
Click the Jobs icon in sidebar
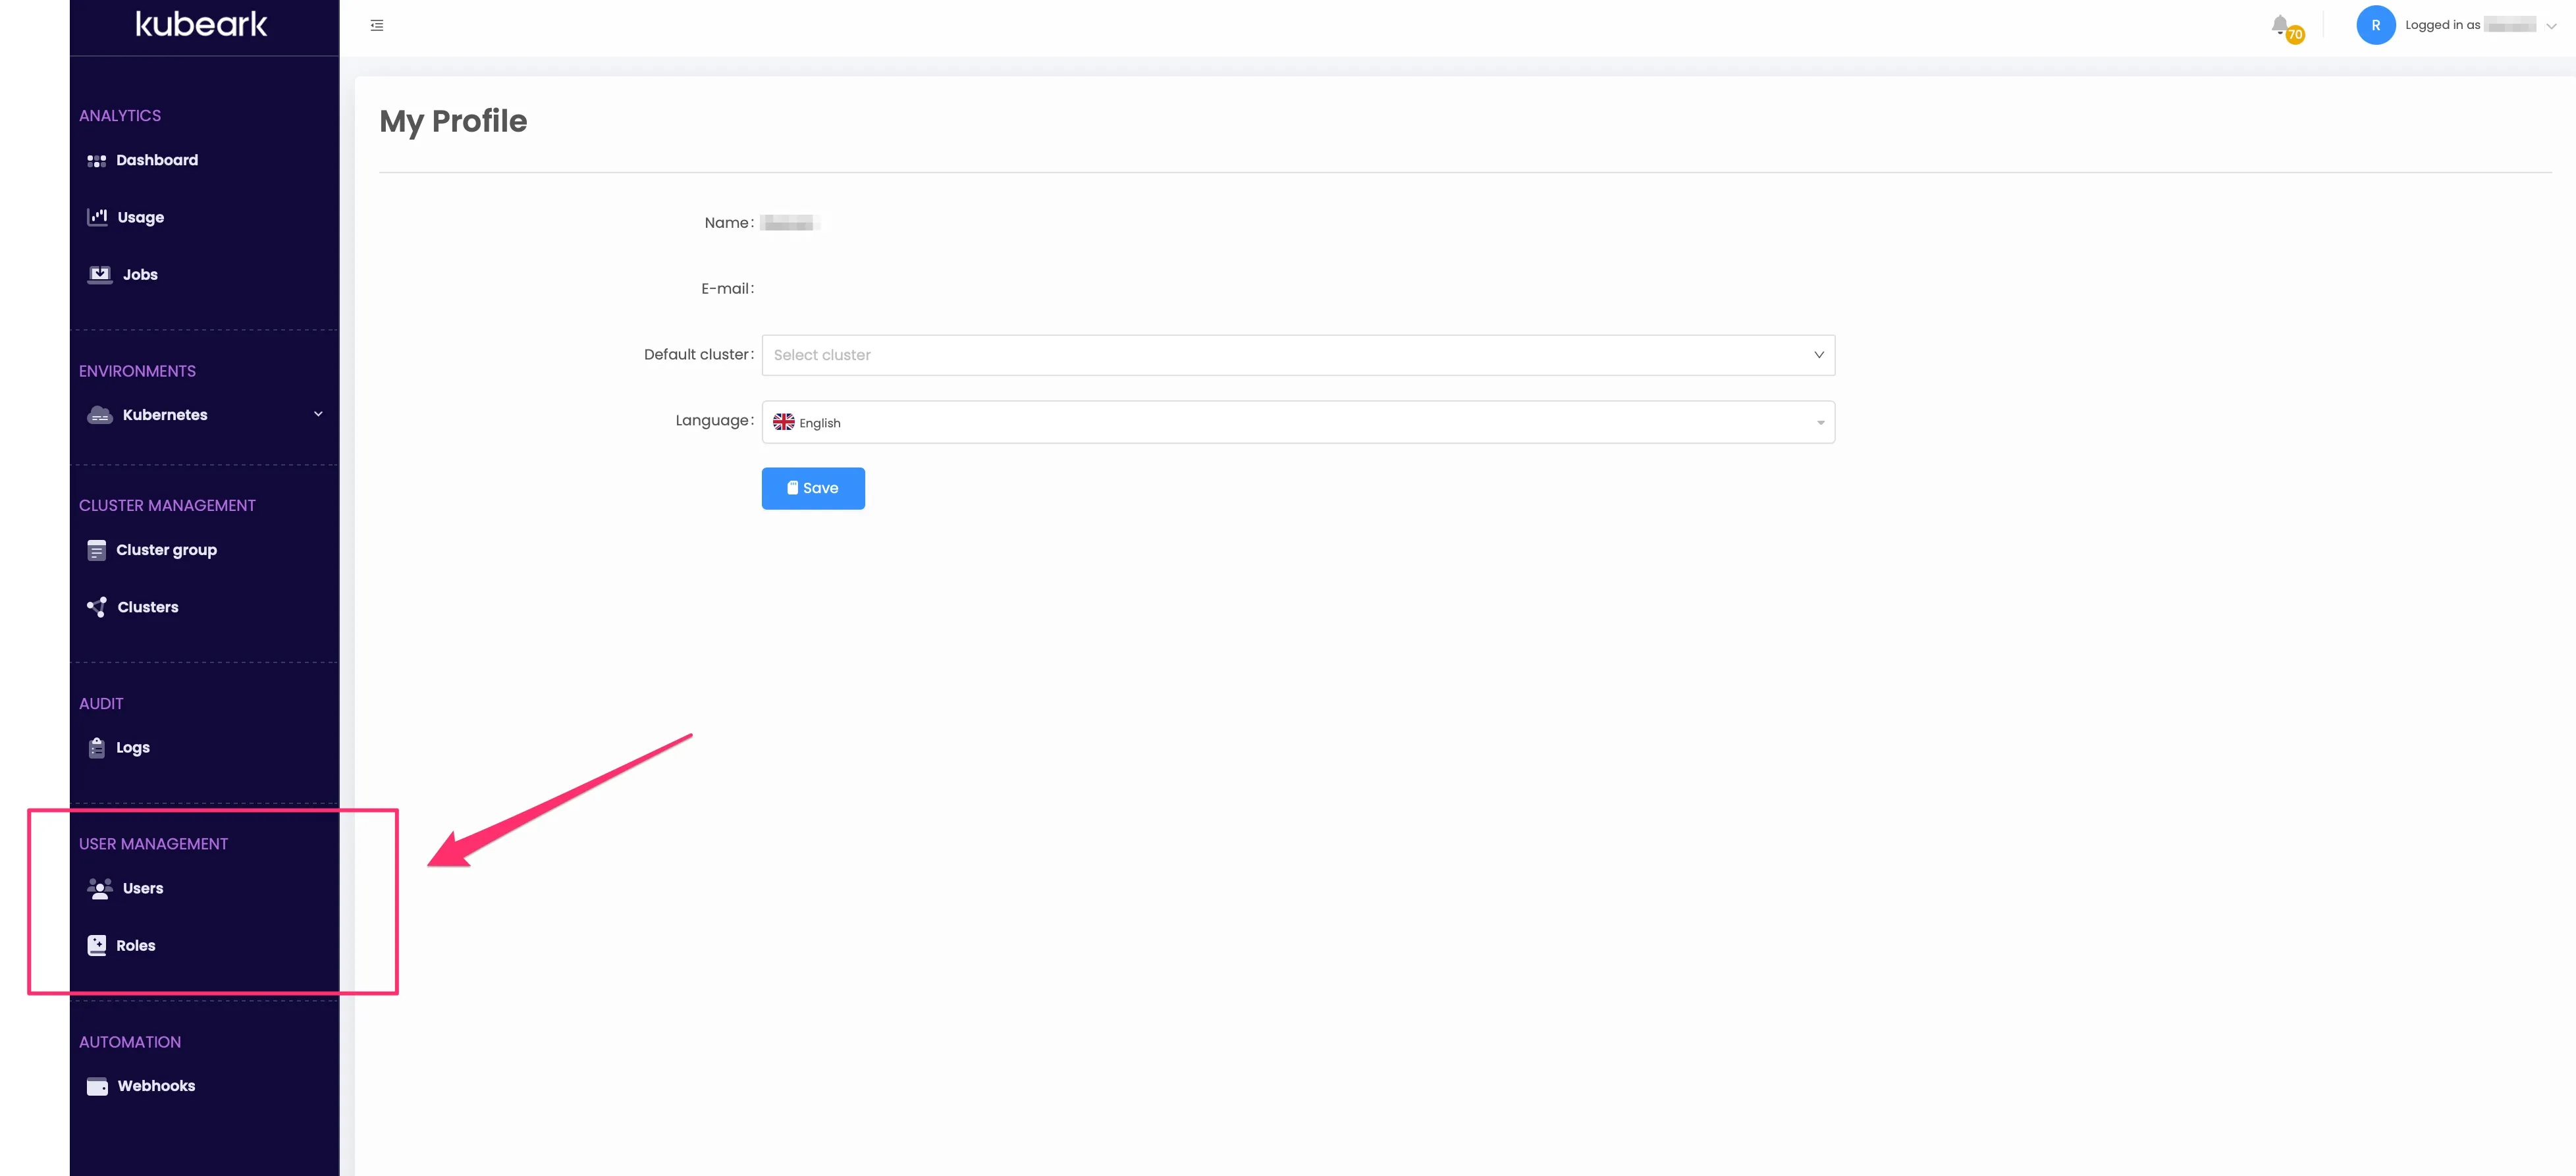click(100, 275)
